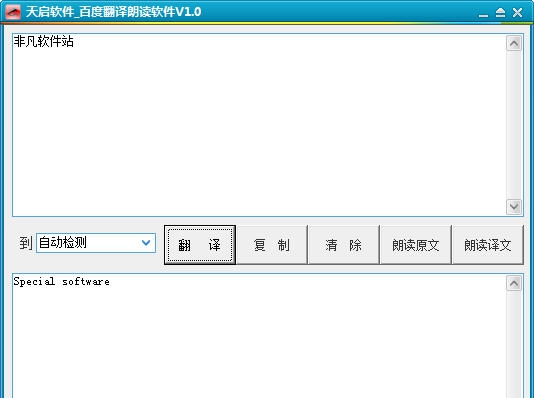
Task: Close the translator window
Action: click(518, 13)
